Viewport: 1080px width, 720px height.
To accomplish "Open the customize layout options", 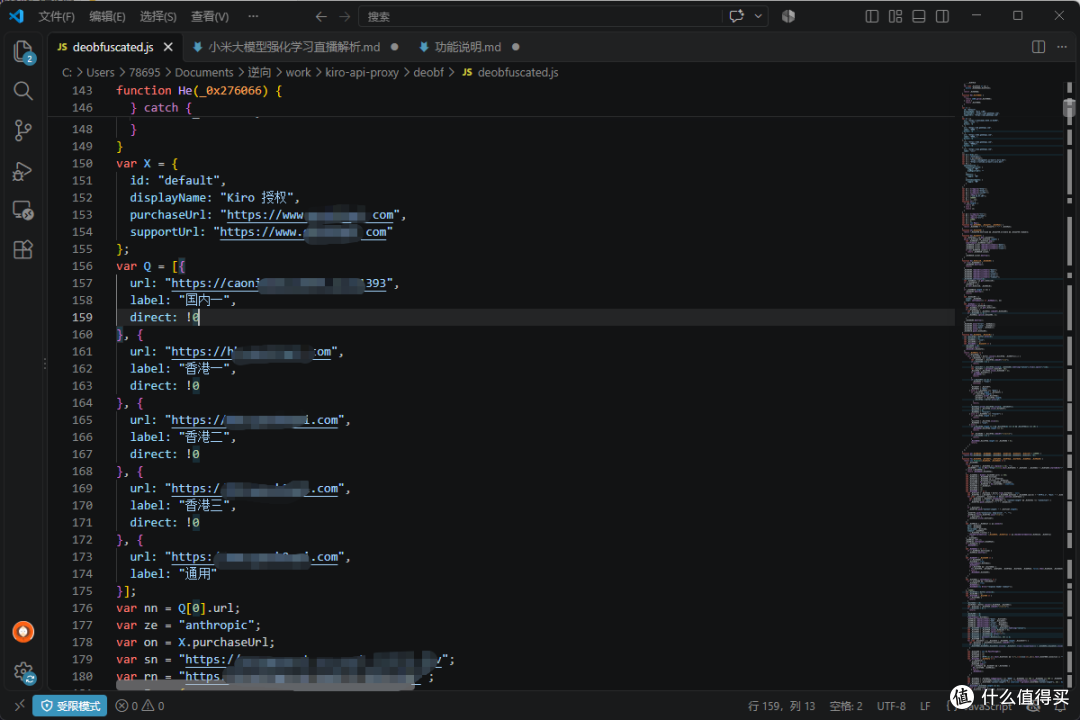I will (895, 16).
